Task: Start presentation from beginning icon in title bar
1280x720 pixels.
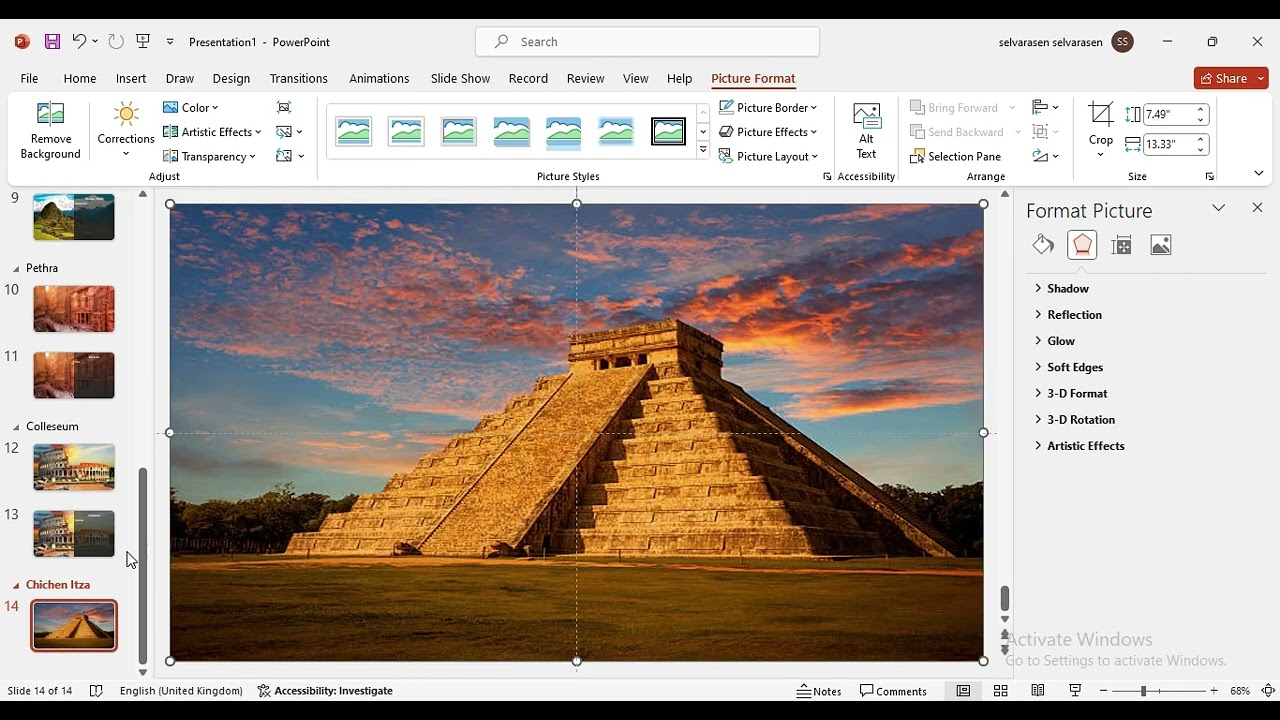Action: [143, 42]
